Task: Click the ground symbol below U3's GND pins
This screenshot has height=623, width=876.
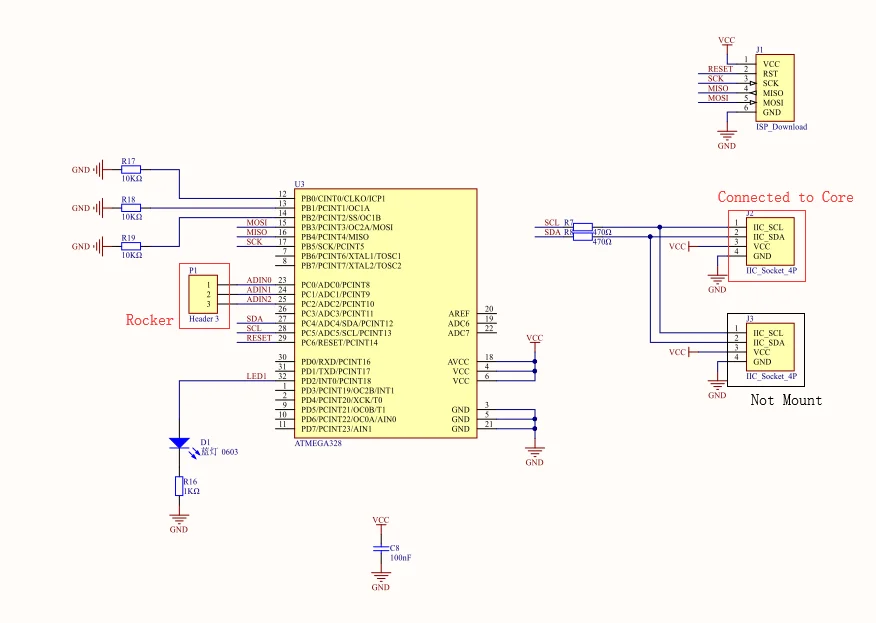Action: tap(535, 452)
